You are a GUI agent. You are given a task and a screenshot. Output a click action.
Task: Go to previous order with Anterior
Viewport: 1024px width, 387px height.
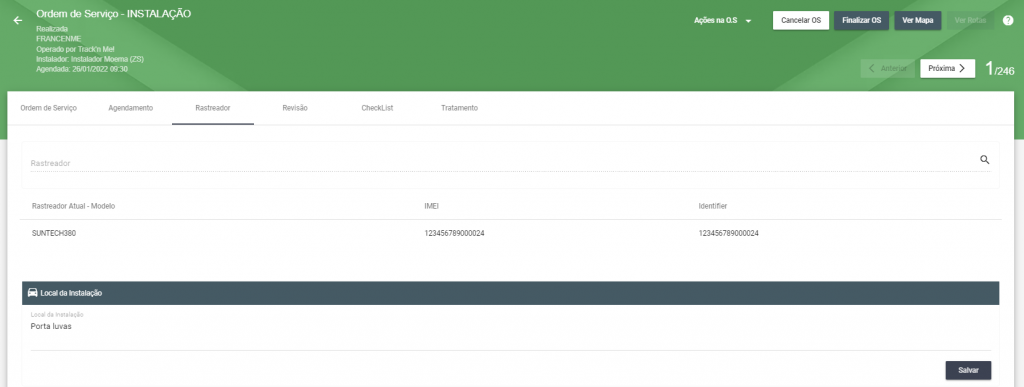click(888, 69)
